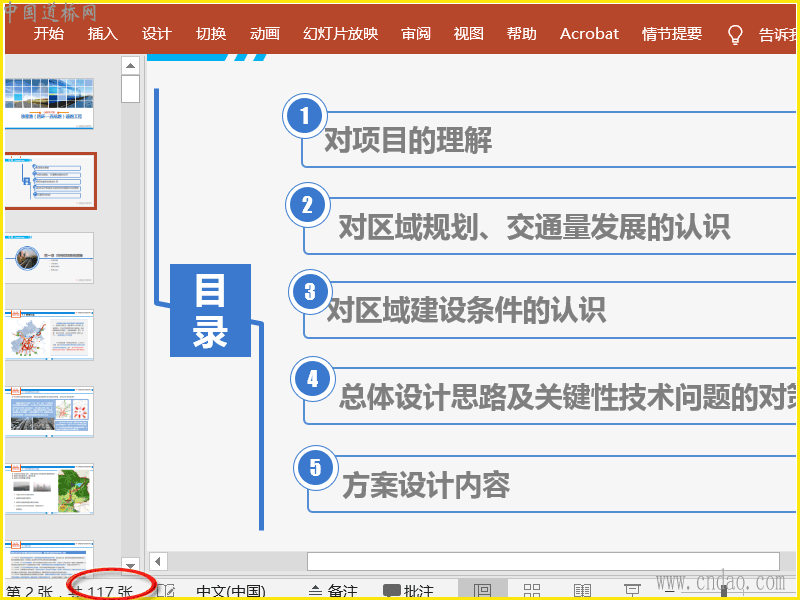Open the 情节提要 tab
This screenshot has height=600, width=800.
[x=672, y=34]
